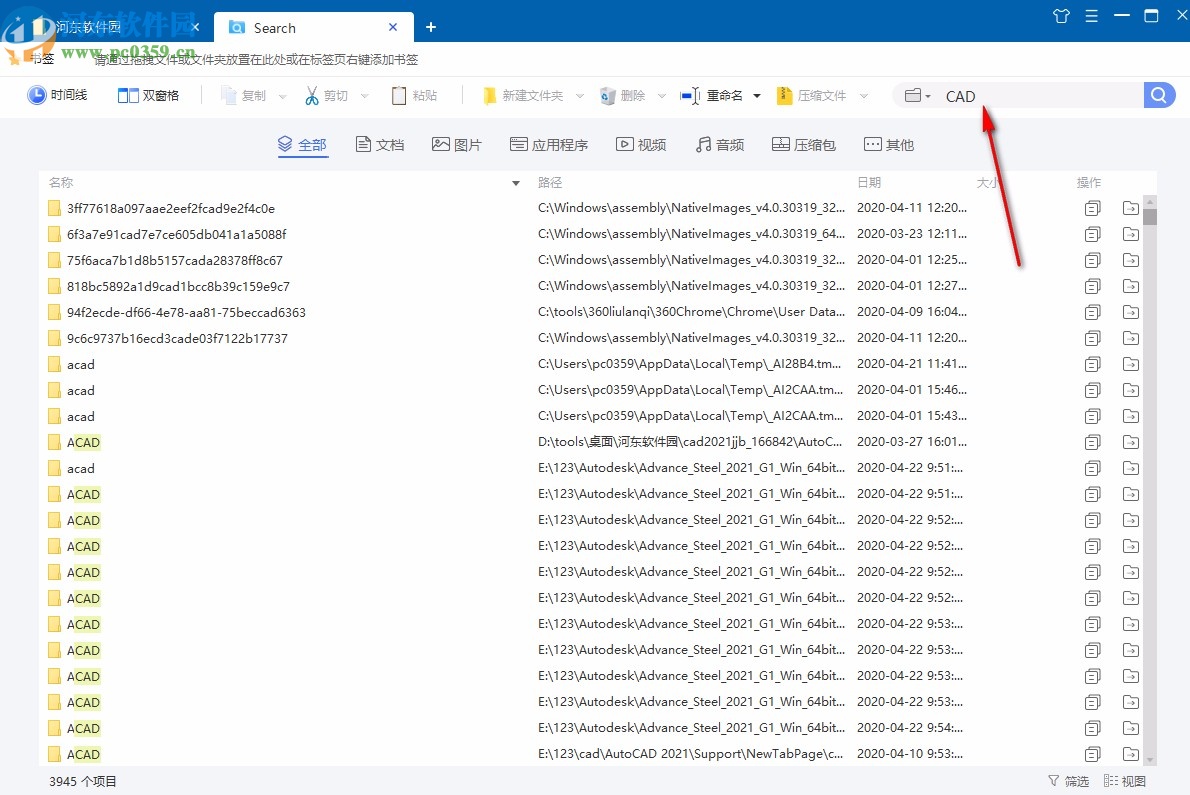Image resolution: width=1190 pixels, height=795 pixels.
Task: Click copy-path icon for NewTabPage ACAD row
Action: click(1092, 754)
